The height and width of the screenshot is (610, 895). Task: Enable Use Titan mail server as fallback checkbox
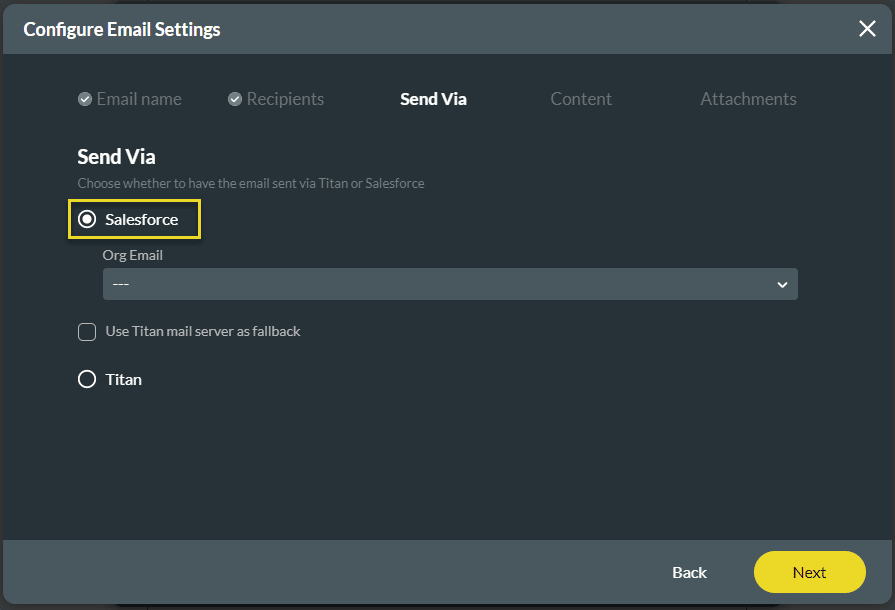click(87, 332)
